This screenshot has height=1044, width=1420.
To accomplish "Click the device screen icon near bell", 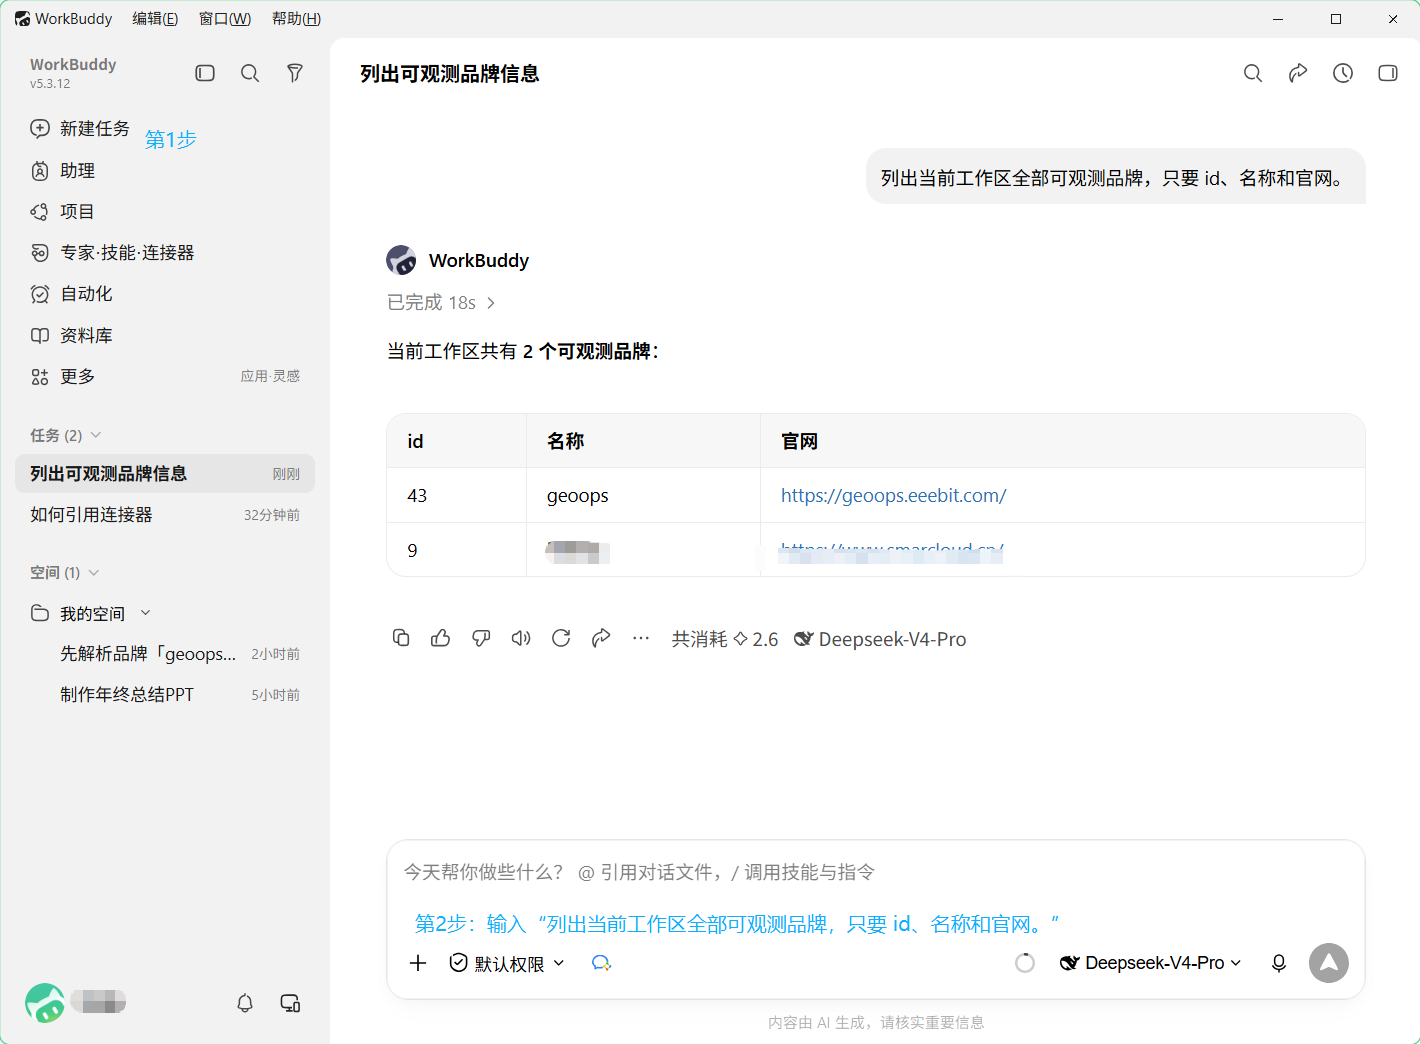I will (x=291, y=1003).
